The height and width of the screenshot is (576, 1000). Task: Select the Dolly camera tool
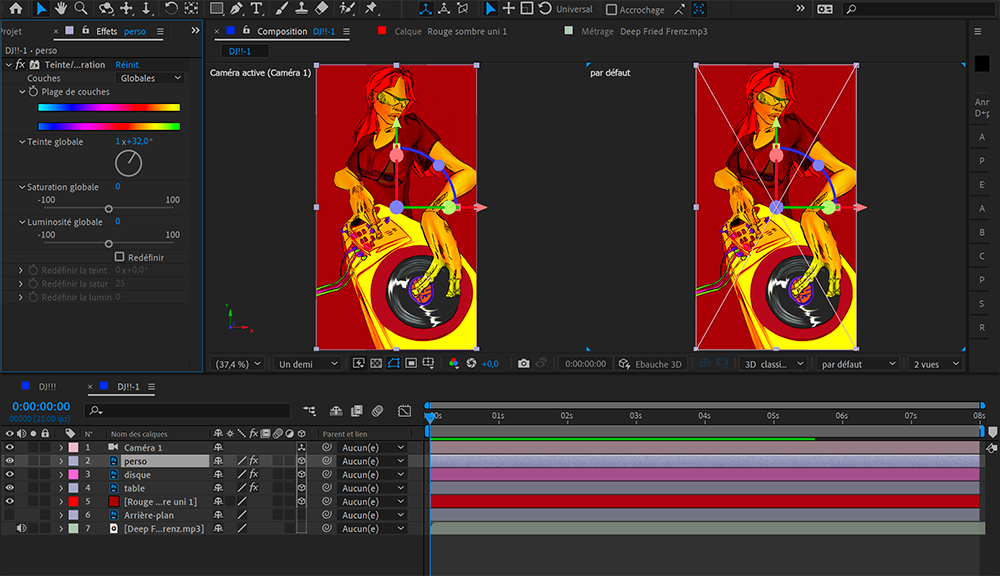tap(147, 8)
